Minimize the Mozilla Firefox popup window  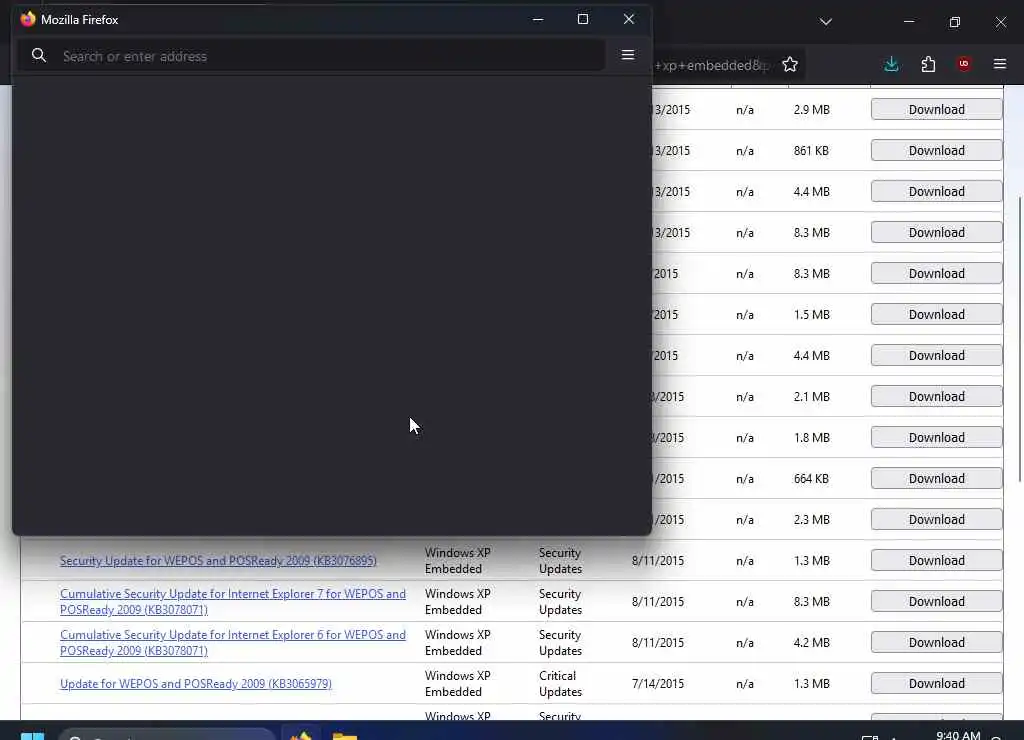(538, 20)
